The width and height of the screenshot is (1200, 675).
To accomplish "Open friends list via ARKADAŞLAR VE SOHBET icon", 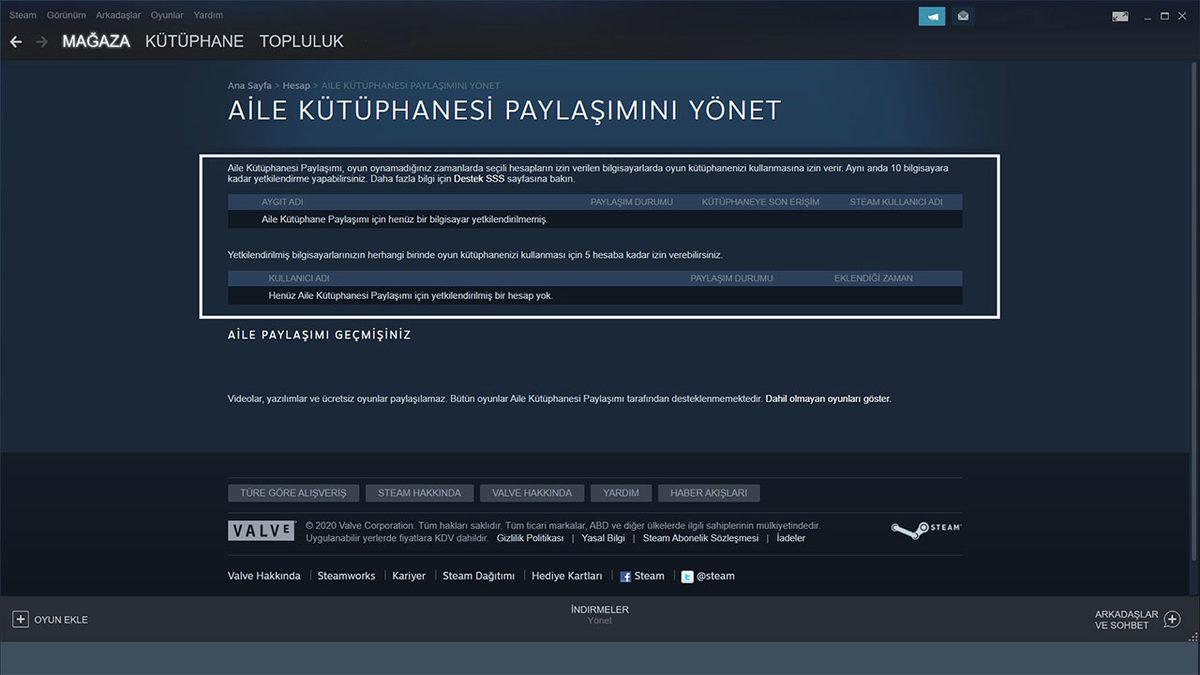I will click(x=1170, y=619).
